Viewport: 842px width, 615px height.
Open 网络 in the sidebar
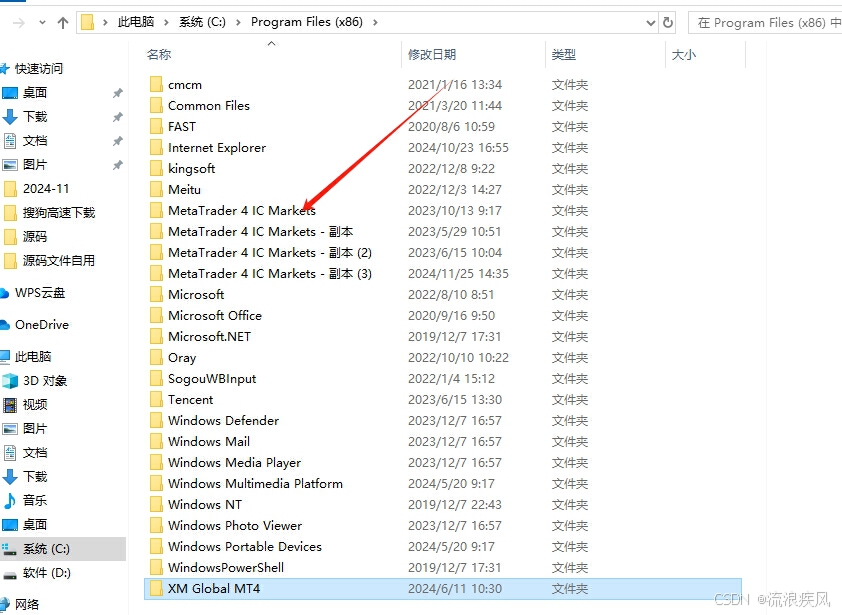(27, 605)
